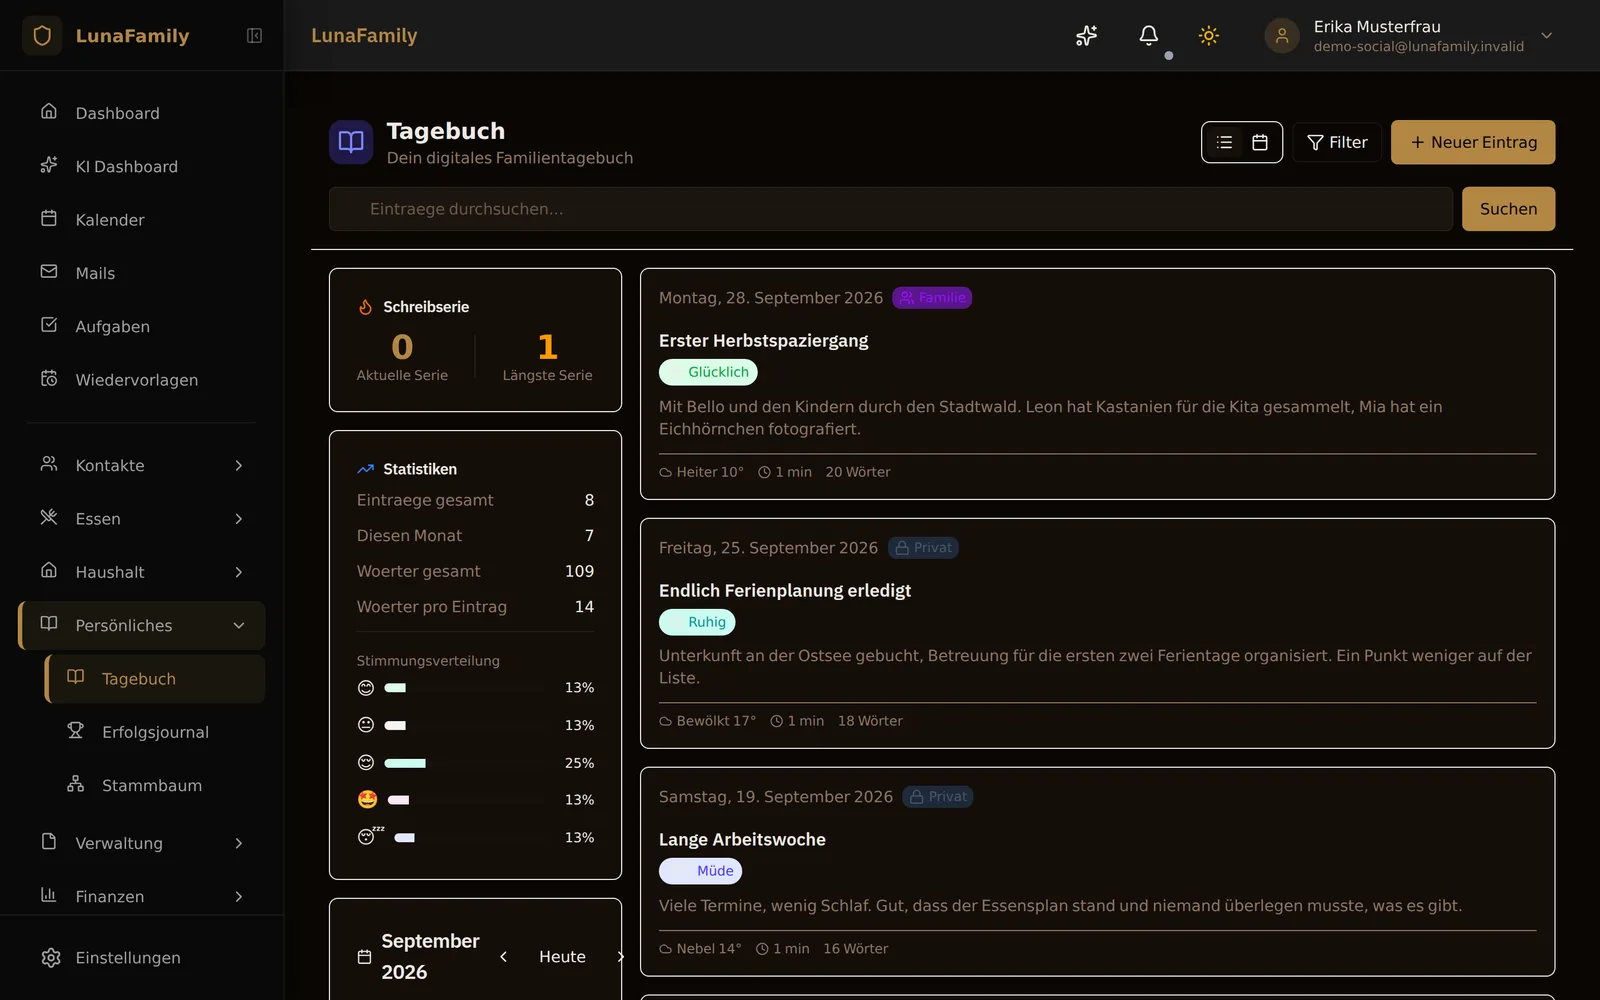Open Mails envelope icon
1600x1000 pixels.
49,272
